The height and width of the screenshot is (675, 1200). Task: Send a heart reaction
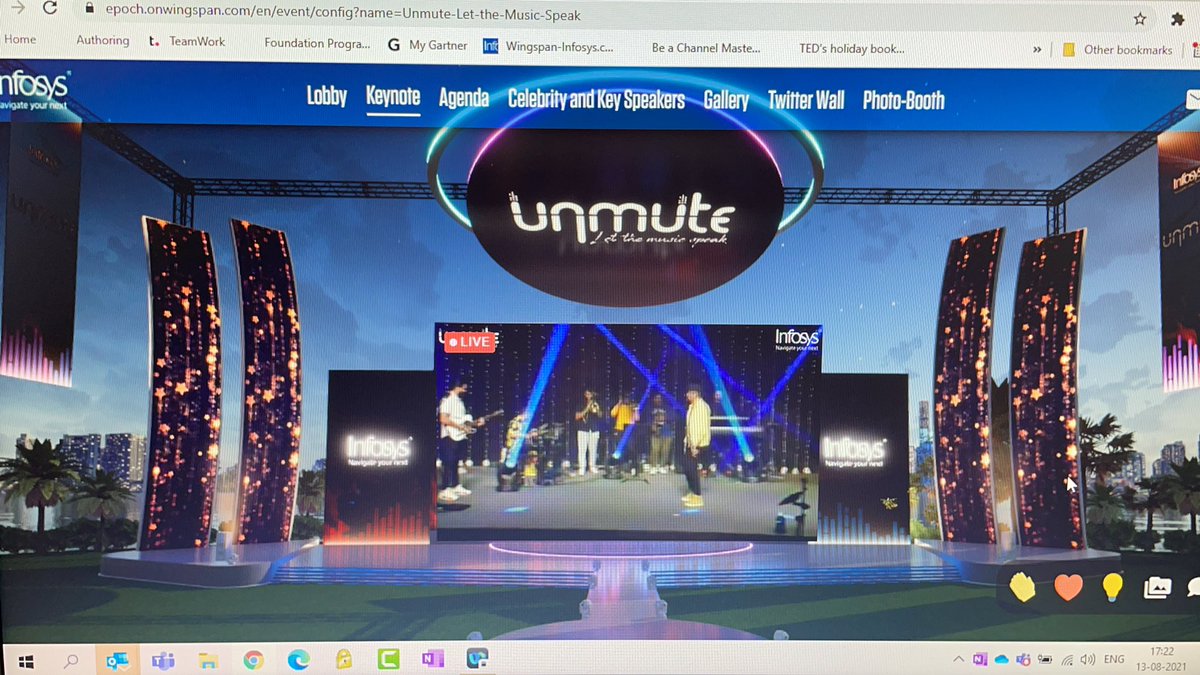1068,587
